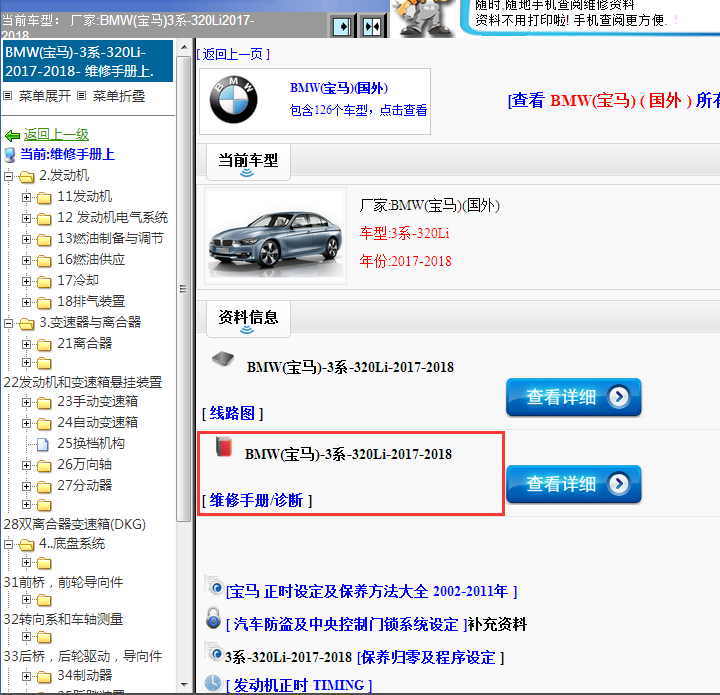Click 返回上一级 link in sidebar
720x695 pixels.
click(56, 135)
